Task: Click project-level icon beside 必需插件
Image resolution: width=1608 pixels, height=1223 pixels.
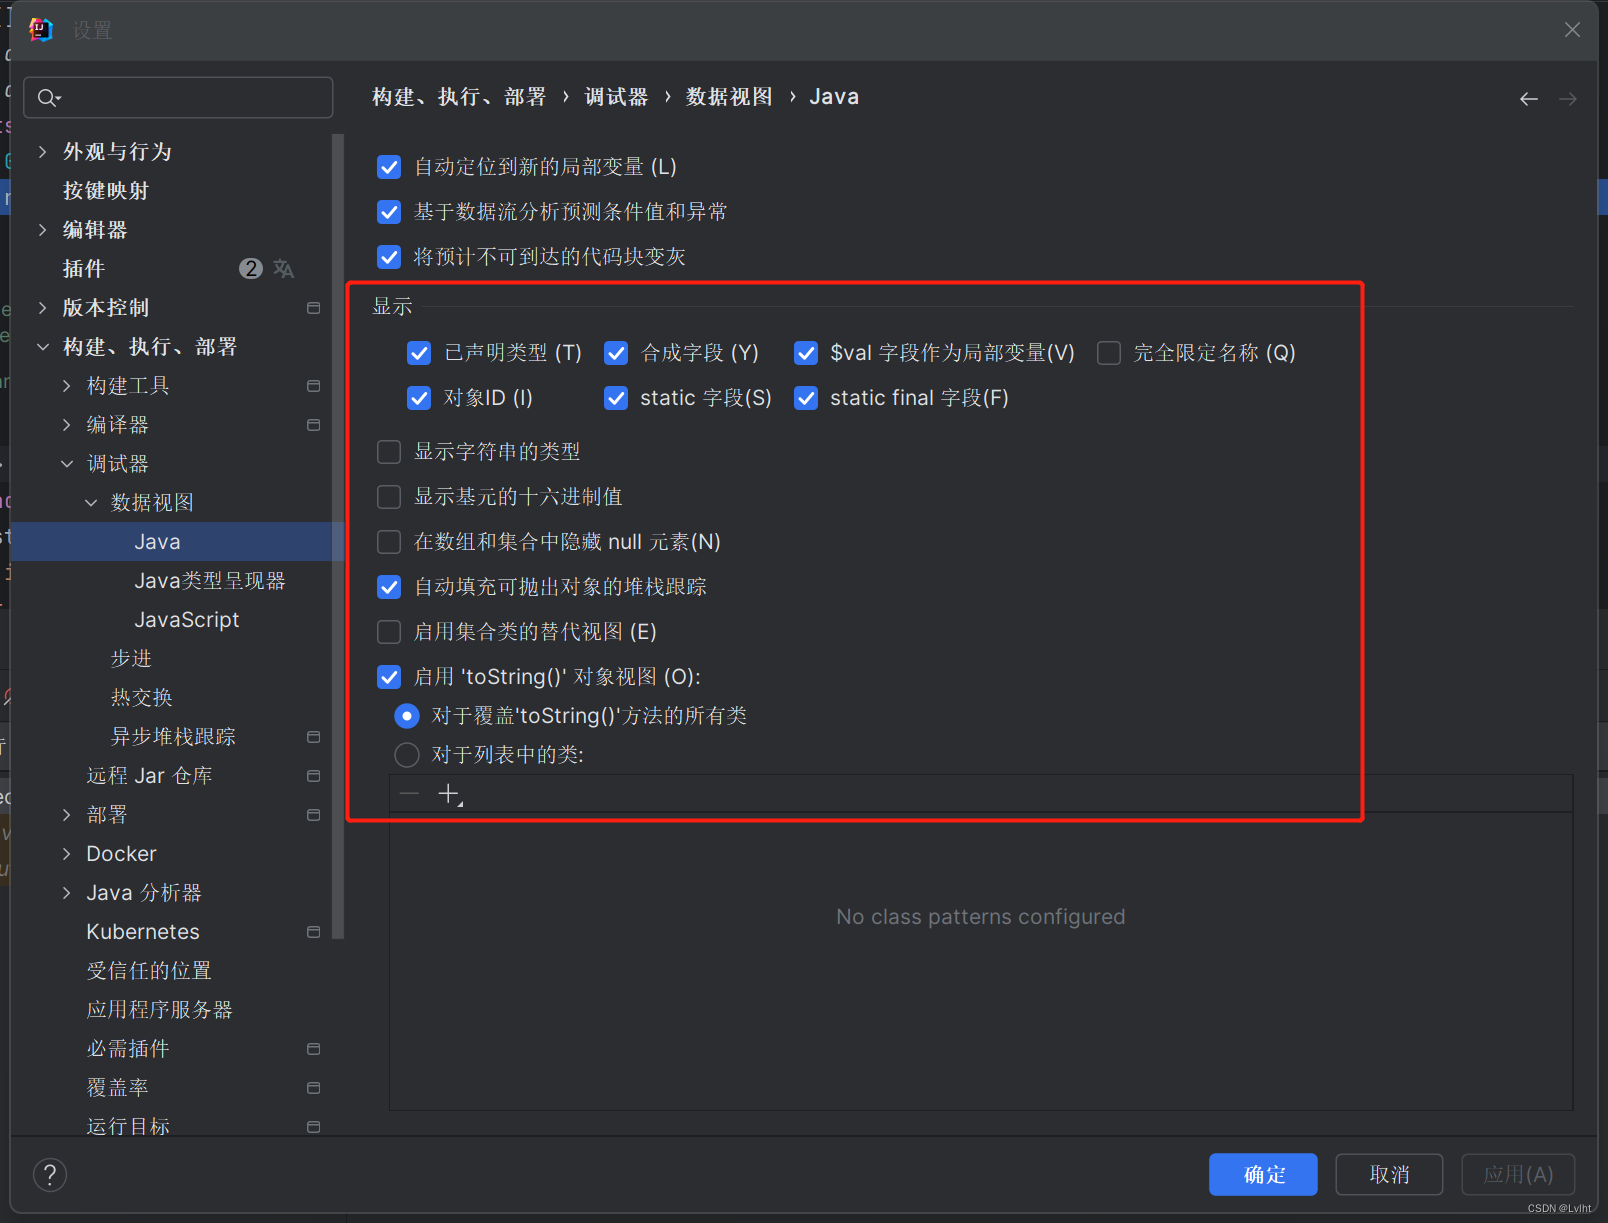Action: (x=313, y=1049)
